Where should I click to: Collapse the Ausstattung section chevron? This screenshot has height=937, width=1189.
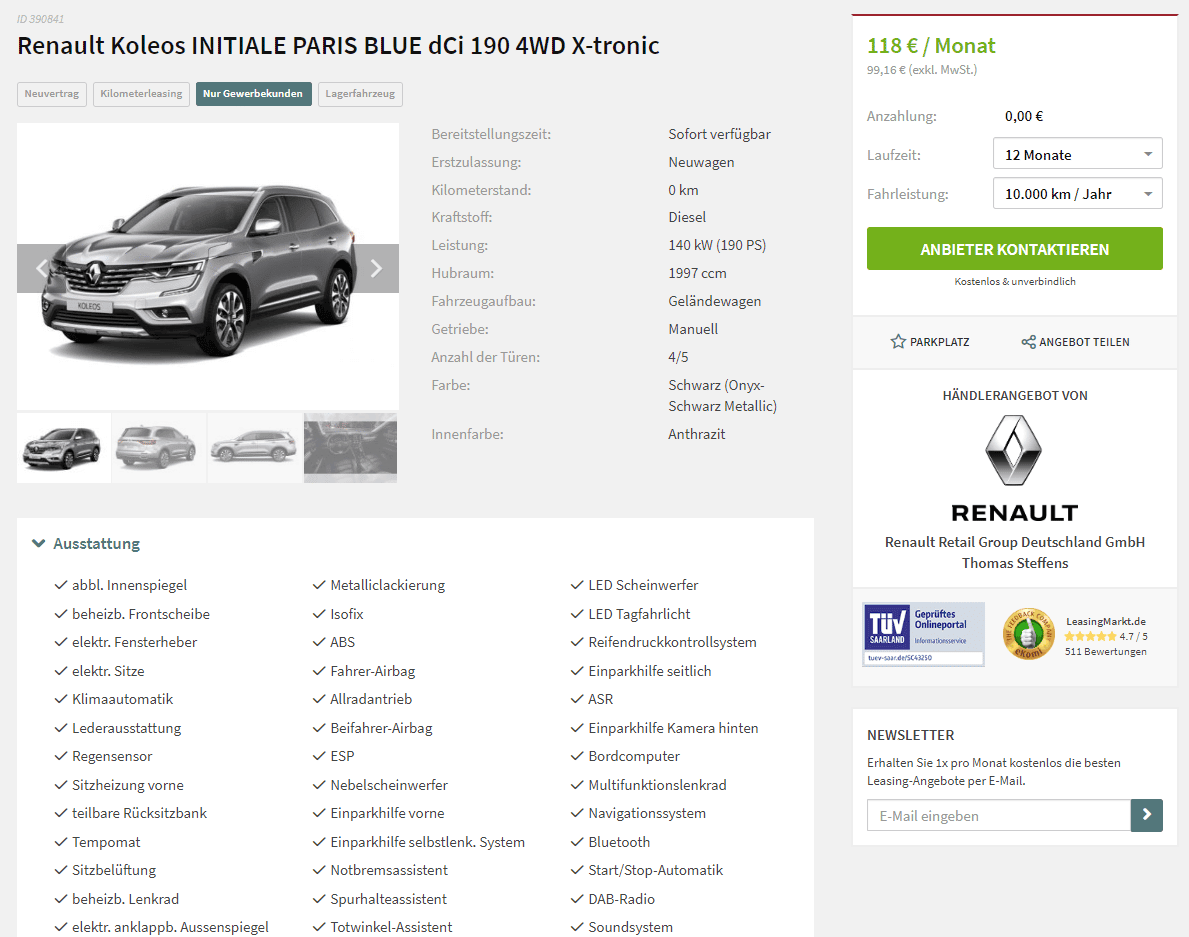tap(39, 544)
